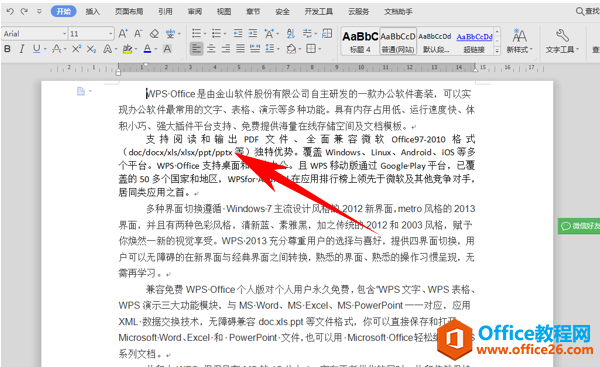
Task: Apply the 超链接 style
Action: pos(474,42)
